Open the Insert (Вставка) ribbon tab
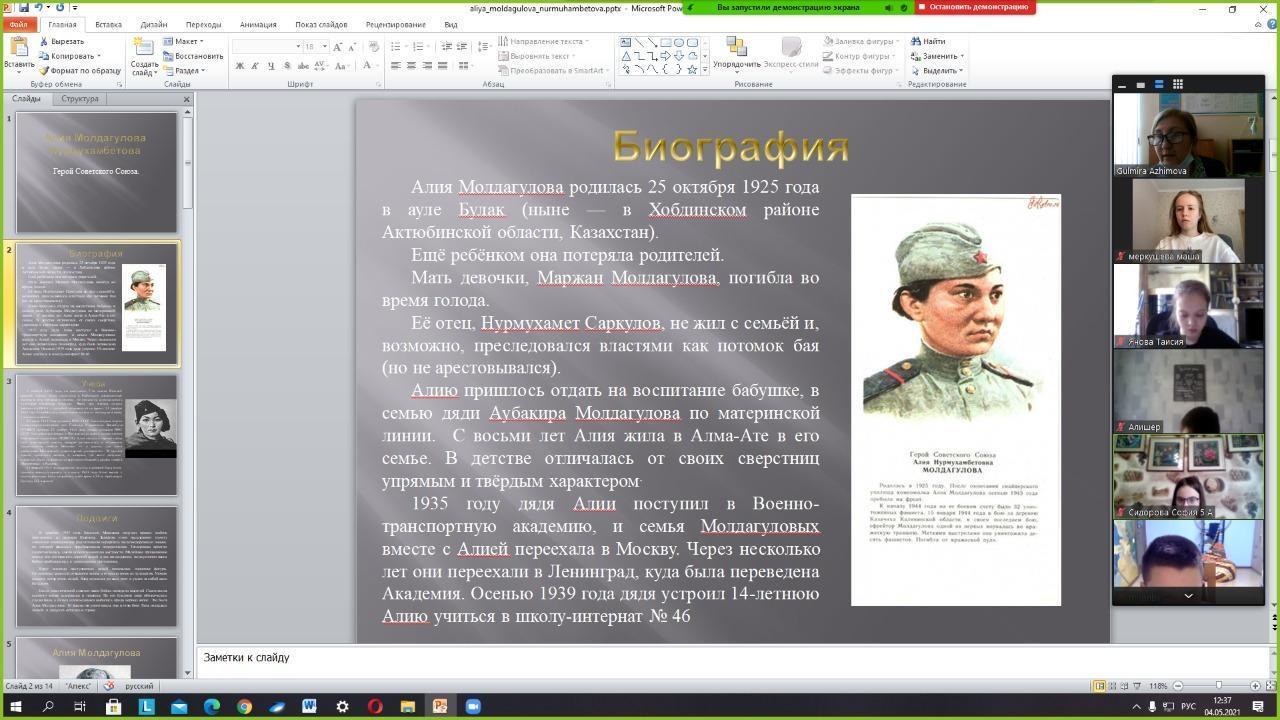 pos(108,24)
